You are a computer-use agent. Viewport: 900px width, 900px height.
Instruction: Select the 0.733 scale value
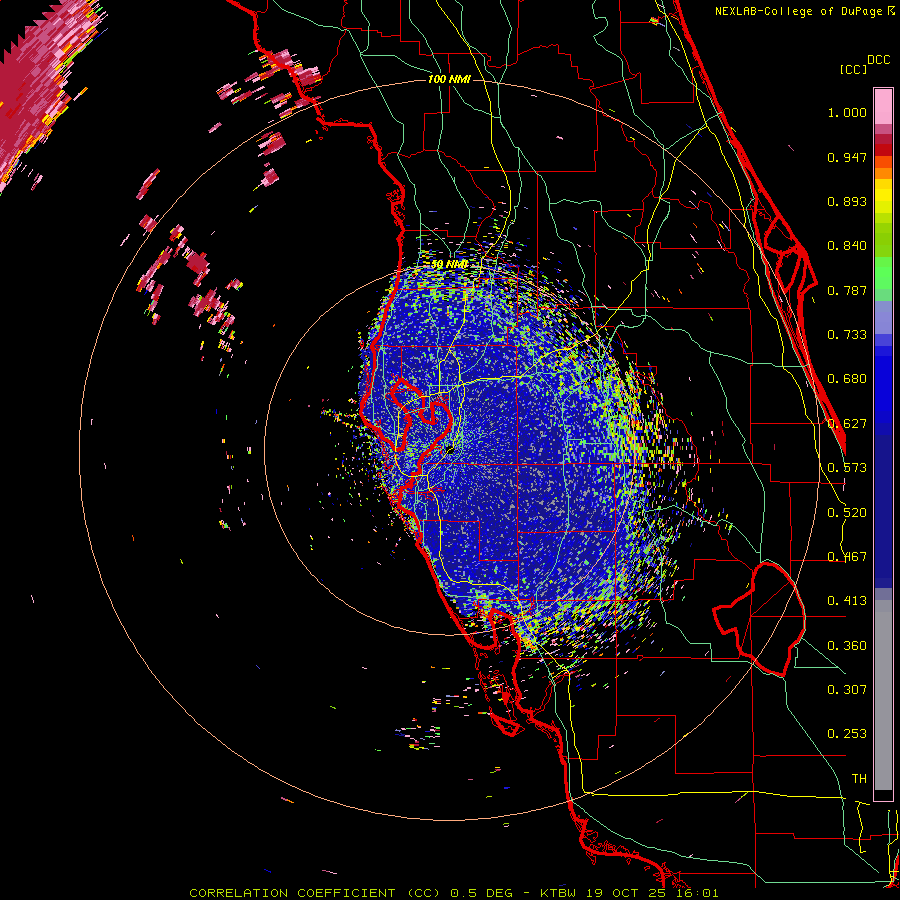click(x=847, y=335)
